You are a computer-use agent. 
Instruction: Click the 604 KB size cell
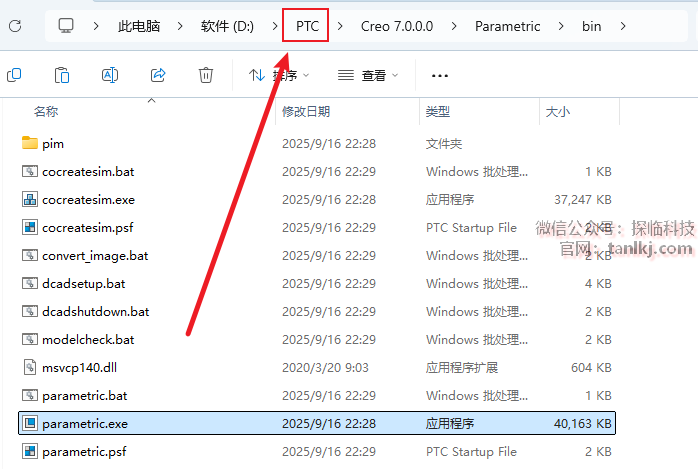[591, 368]
